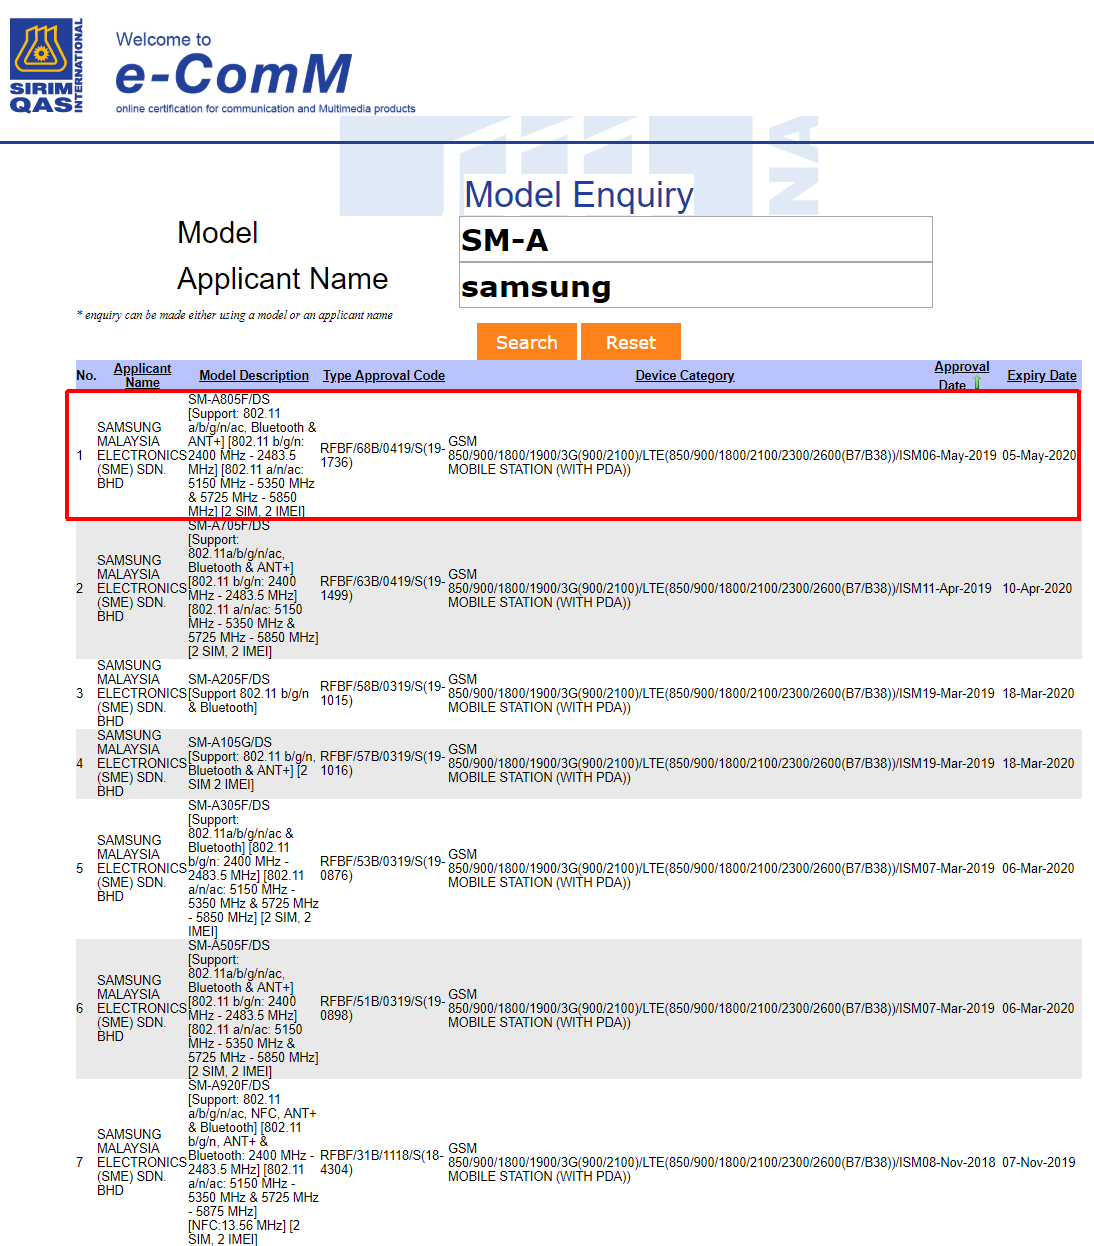This screenshot has height=1246, width=1094.
Task: Click the e-ComM banner title
Action: tap(233, 75)
